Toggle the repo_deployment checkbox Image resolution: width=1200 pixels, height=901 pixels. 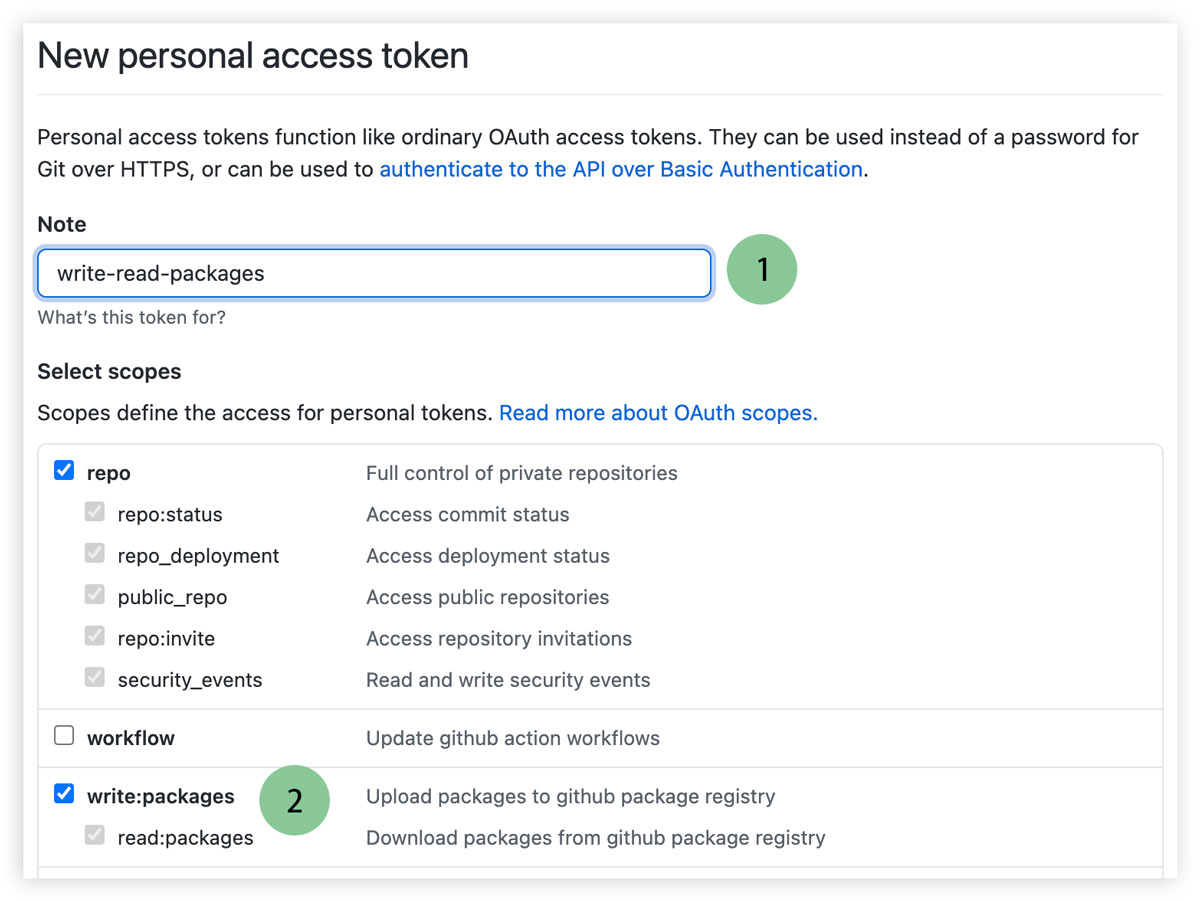click(95, 554)
